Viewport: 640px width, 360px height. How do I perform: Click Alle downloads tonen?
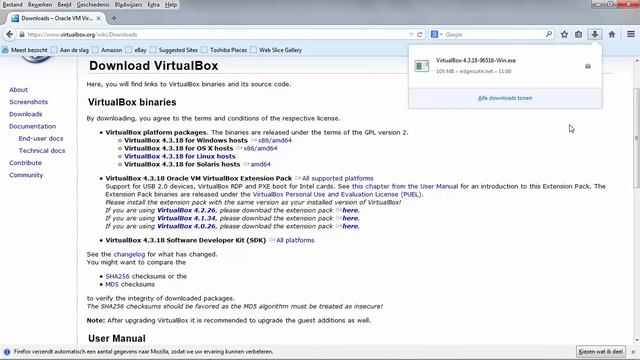click(505, 98)
